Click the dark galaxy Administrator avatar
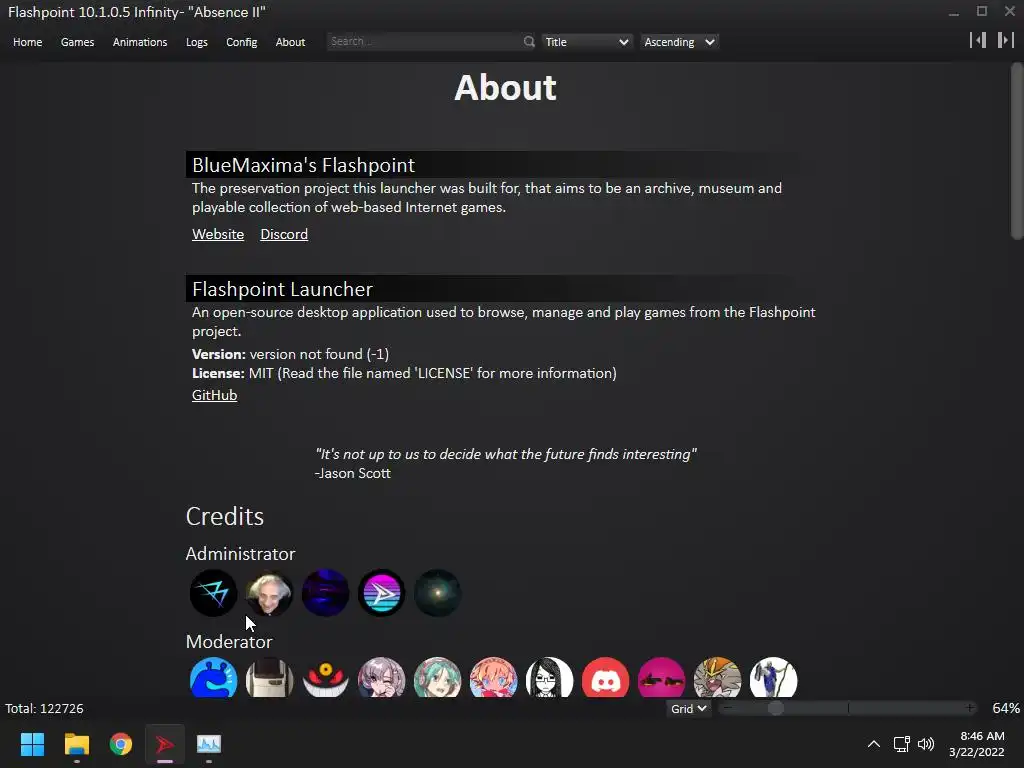This screenshot has height=768, width=1024. [438, 593]
